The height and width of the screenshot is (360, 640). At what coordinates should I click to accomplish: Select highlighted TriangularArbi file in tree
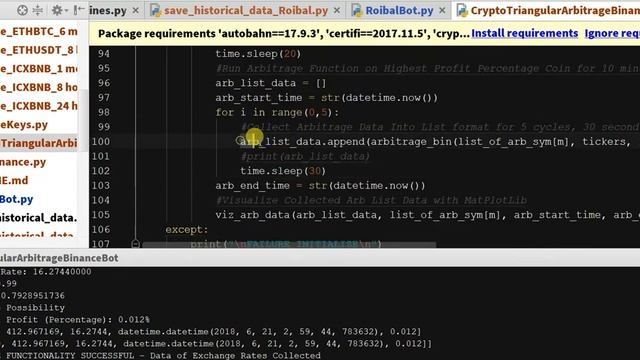pos(39,143)
